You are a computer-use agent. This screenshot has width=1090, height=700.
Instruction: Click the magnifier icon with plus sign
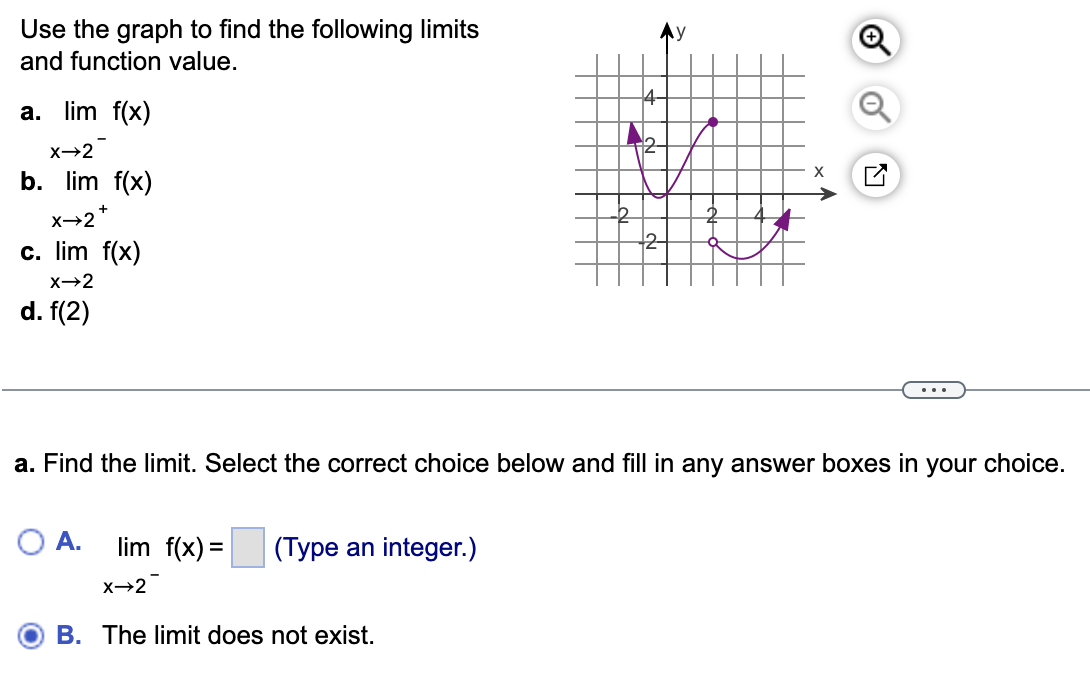874,41
